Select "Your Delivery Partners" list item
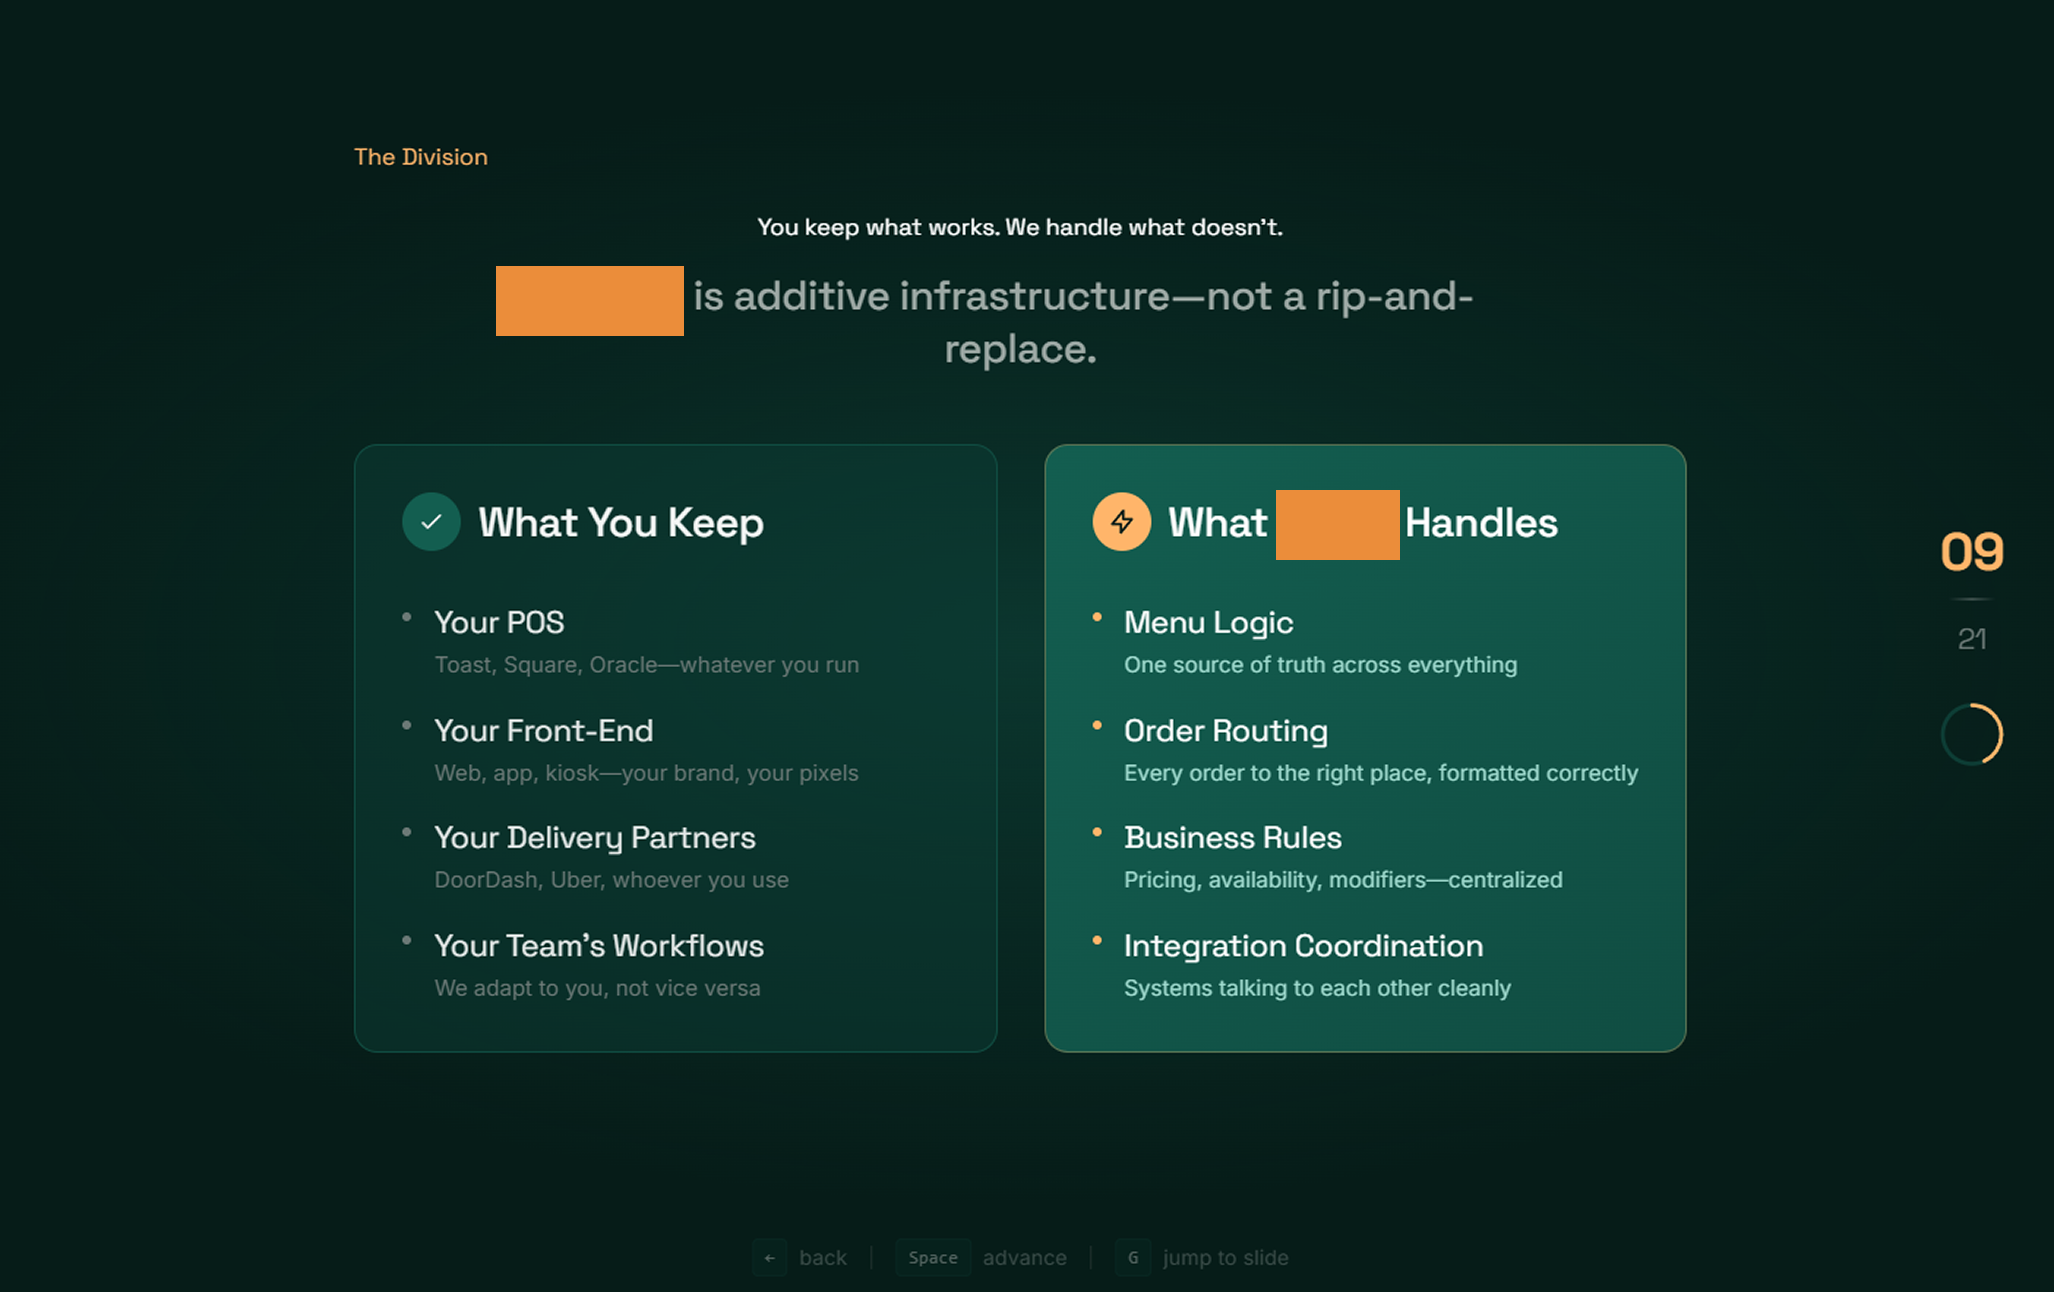Image resolution: width=2054 pixels, height=1292 pixels. pyautogui.click(x=594, y=838)
